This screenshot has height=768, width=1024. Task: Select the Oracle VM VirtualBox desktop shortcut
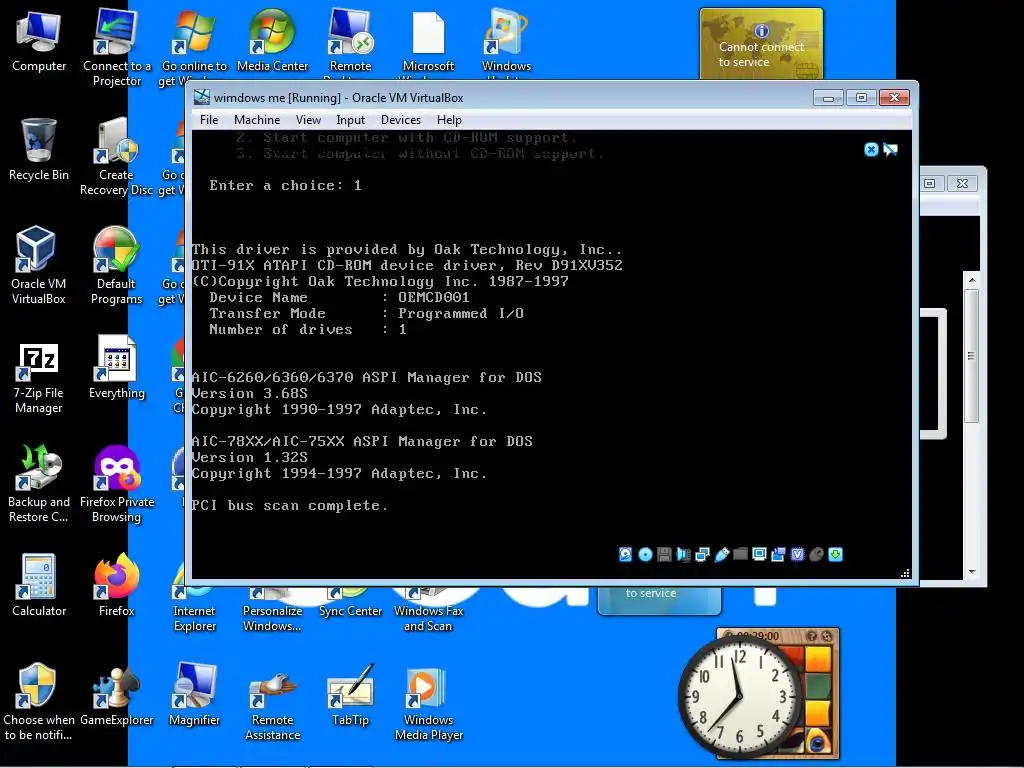click(x=39, y=266)
